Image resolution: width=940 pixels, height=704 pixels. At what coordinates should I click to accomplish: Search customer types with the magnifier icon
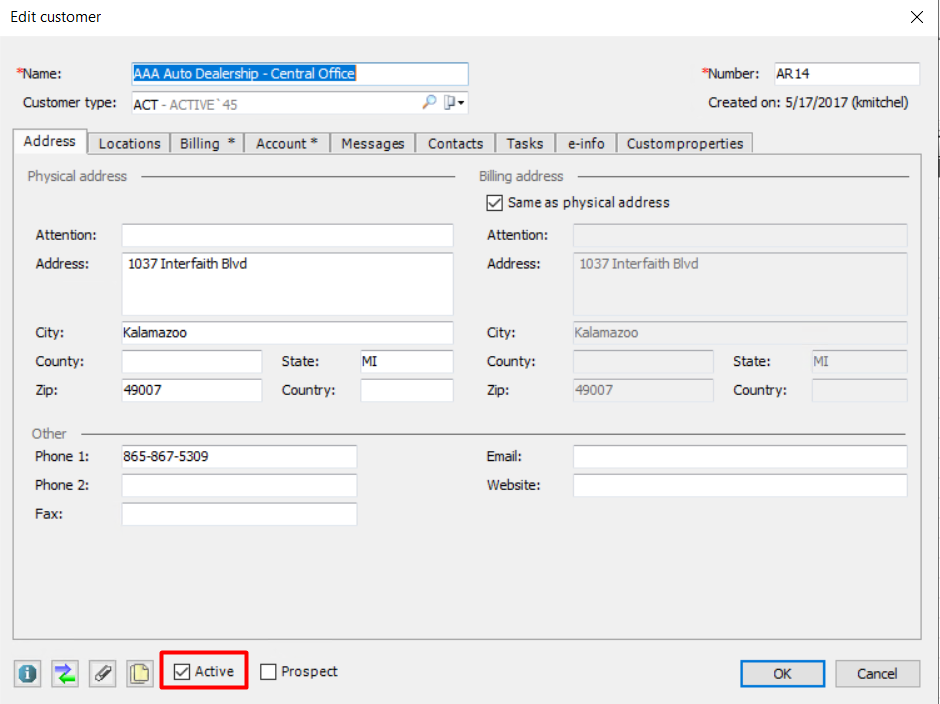pyautogui.click(x=429, y=103)
